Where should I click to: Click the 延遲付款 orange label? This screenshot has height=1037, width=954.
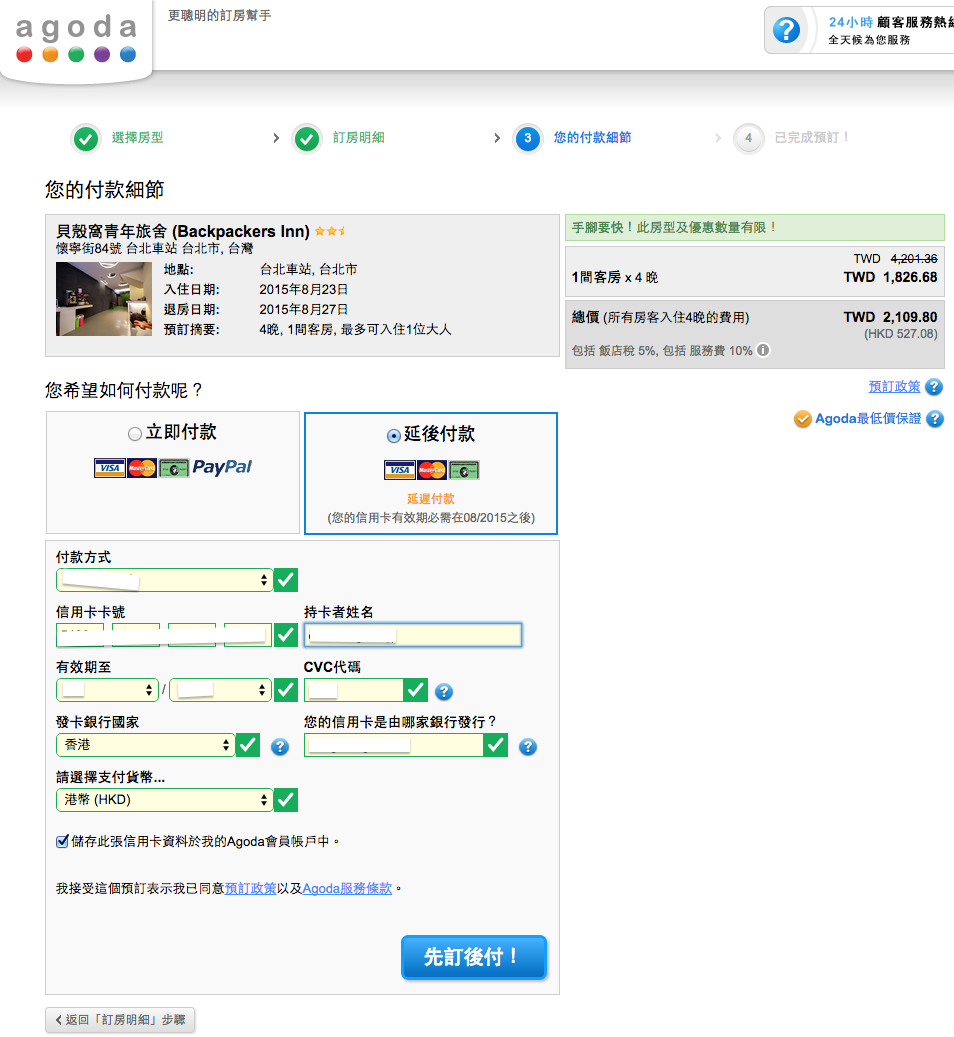[431, 499]
